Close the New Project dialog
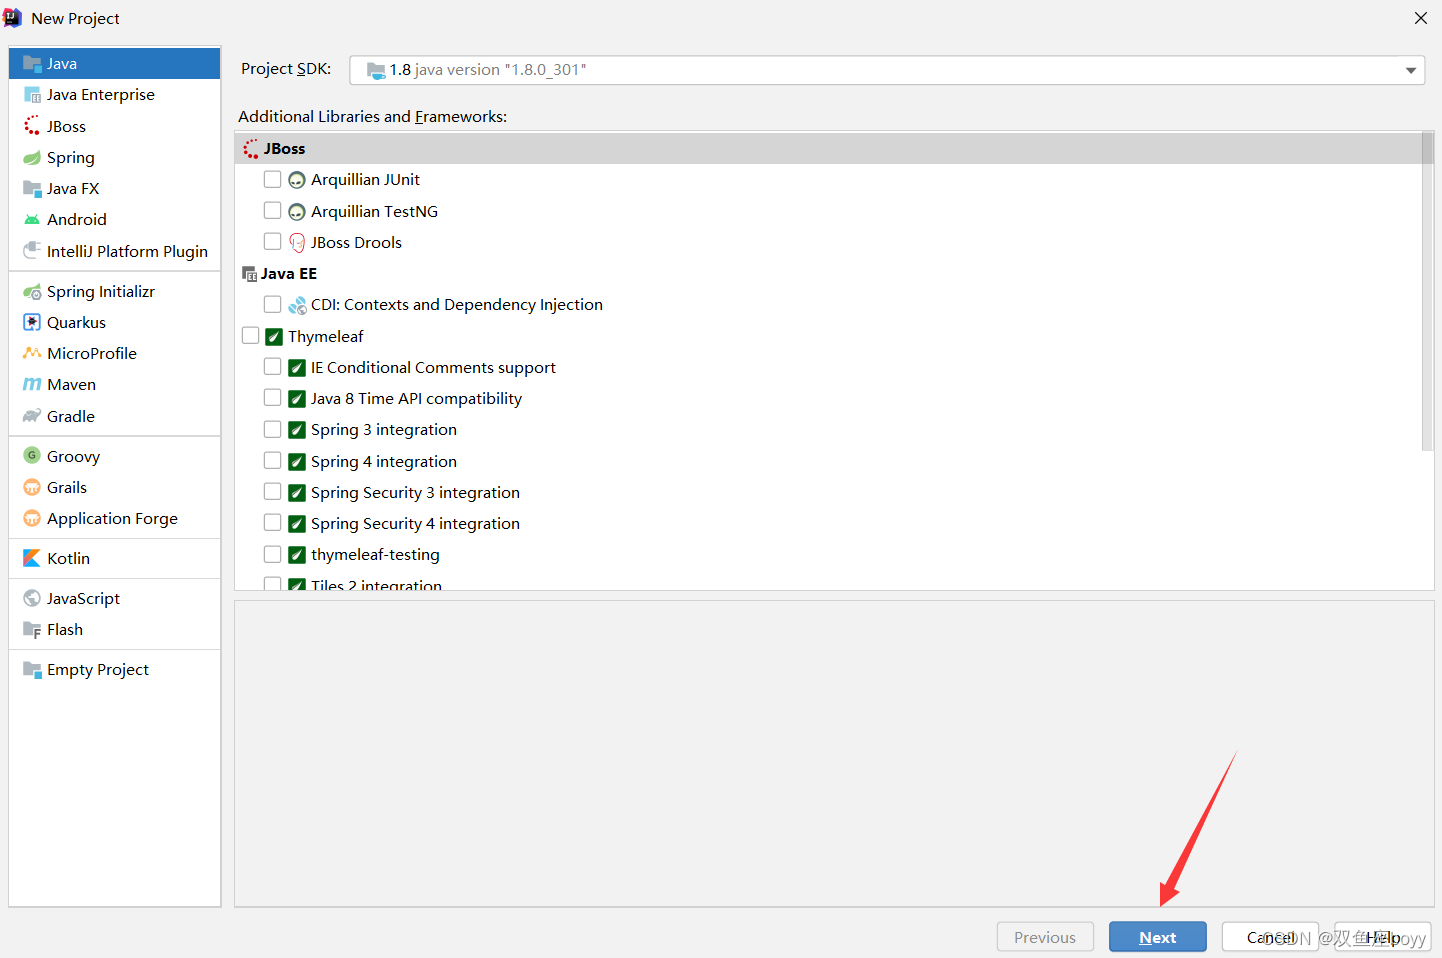Screen dimensions: 1442x958 1420,18
